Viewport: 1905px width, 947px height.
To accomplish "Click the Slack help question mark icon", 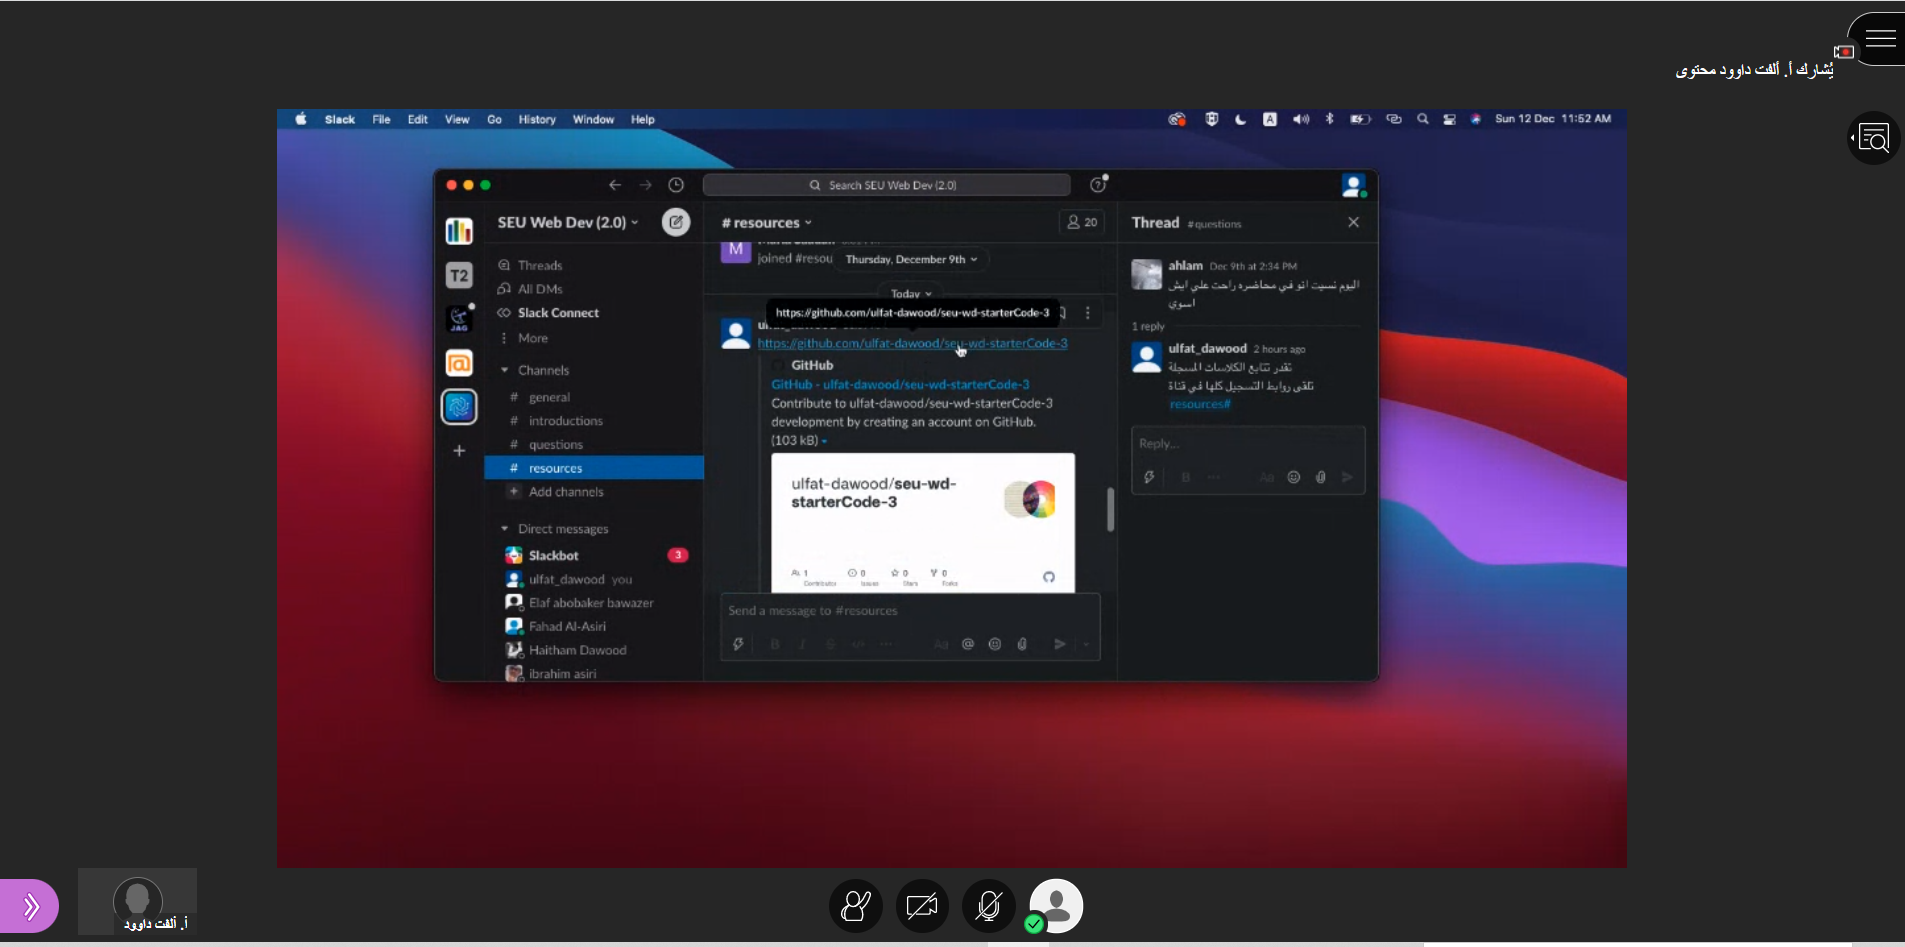I will 1098,185.
